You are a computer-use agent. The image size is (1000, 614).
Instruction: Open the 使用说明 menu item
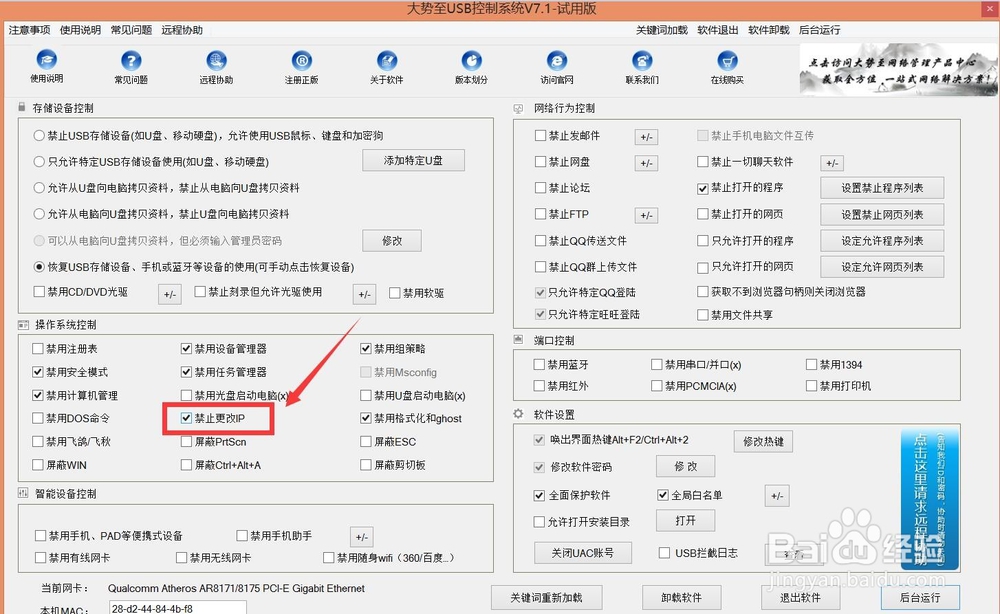pos(80,30)
